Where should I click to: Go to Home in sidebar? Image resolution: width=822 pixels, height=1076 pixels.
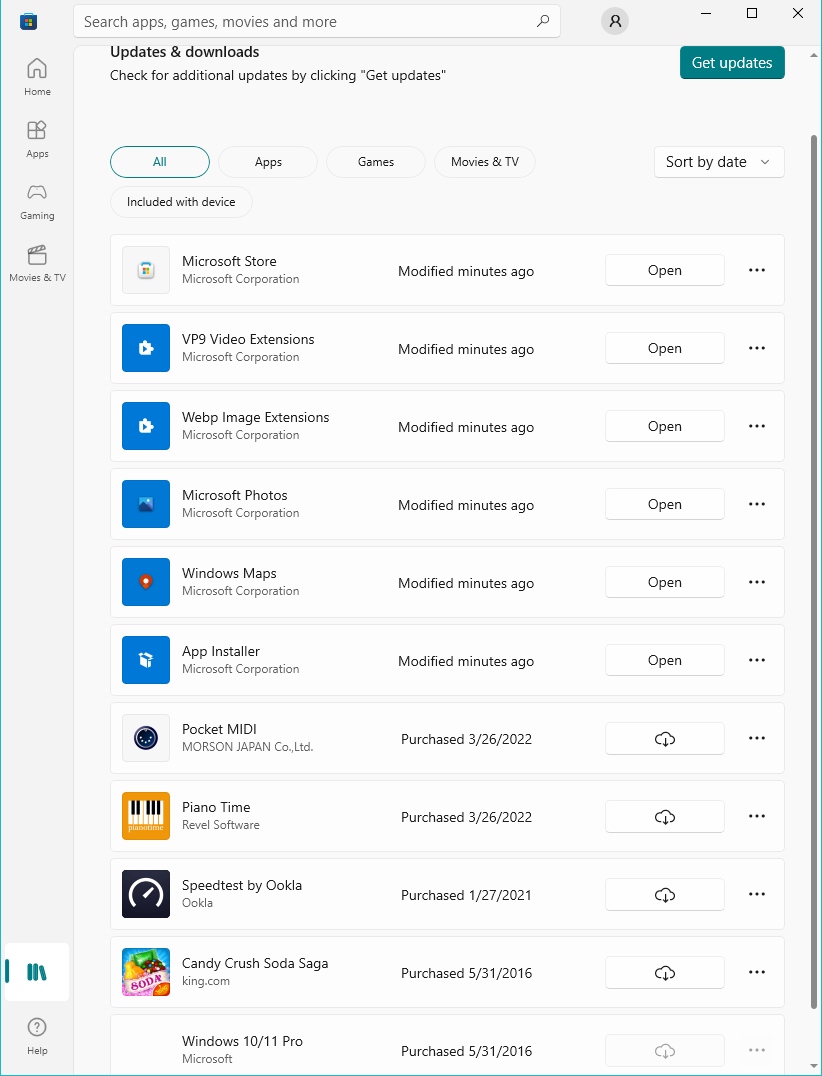pos(37,77)
